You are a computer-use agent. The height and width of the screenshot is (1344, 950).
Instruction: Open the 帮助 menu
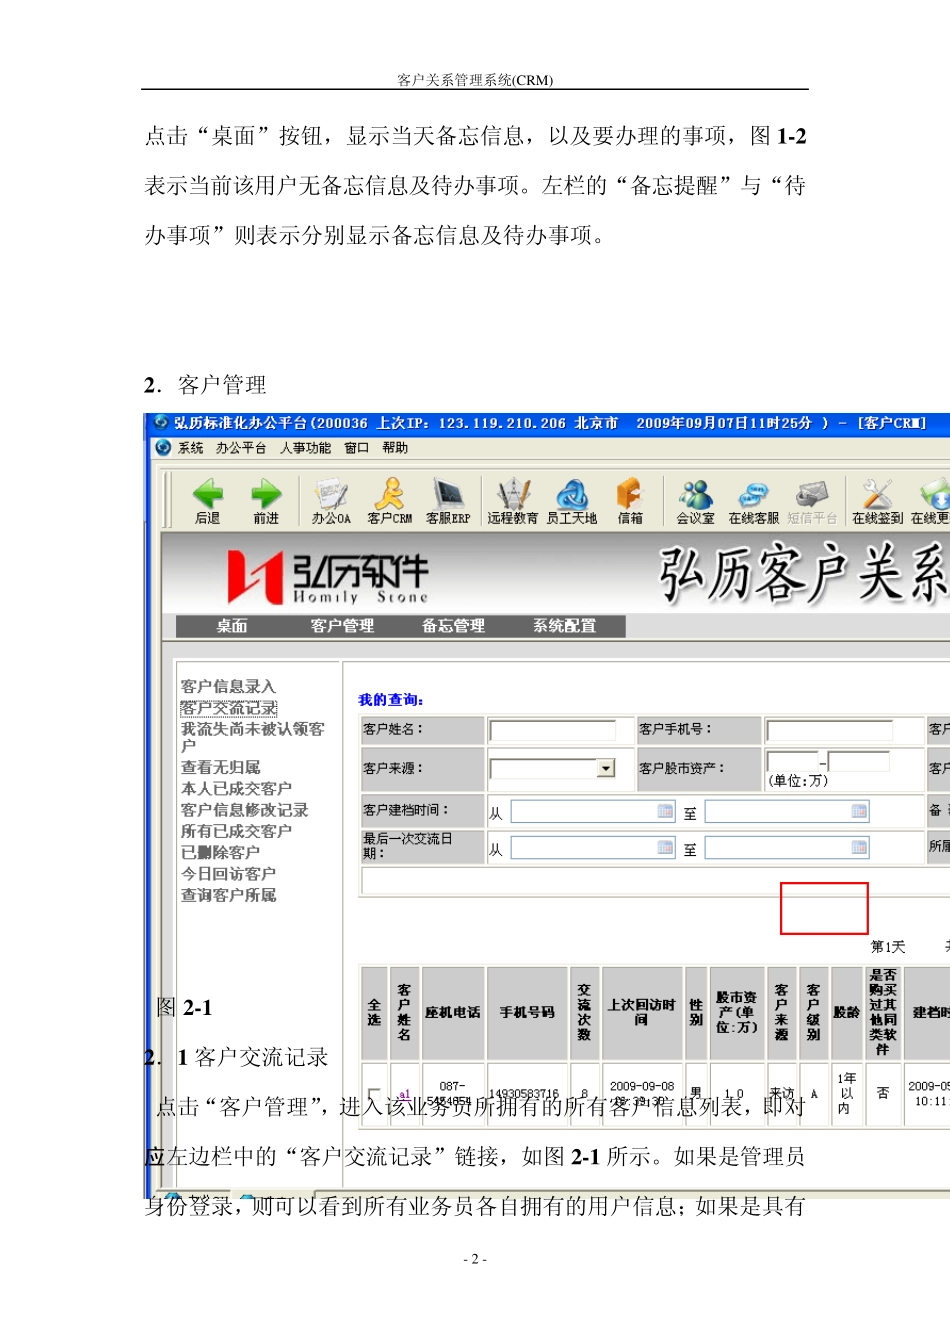coord(395,448)
